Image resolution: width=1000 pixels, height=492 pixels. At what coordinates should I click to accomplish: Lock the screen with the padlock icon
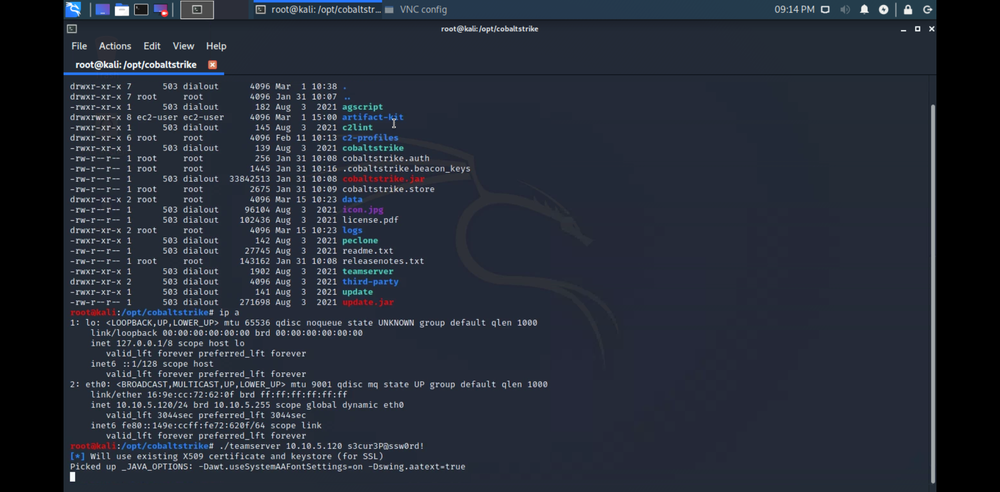tap(908, 10)
